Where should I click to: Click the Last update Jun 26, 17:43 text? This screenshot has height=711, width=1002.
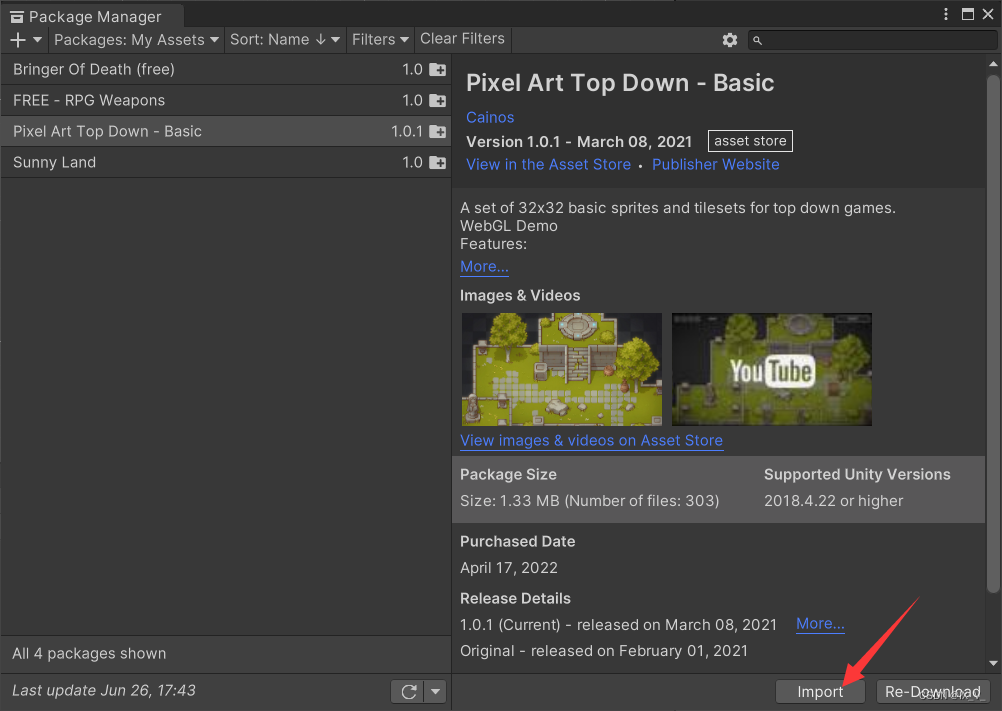pyautogui.click(x=104, y=691)
